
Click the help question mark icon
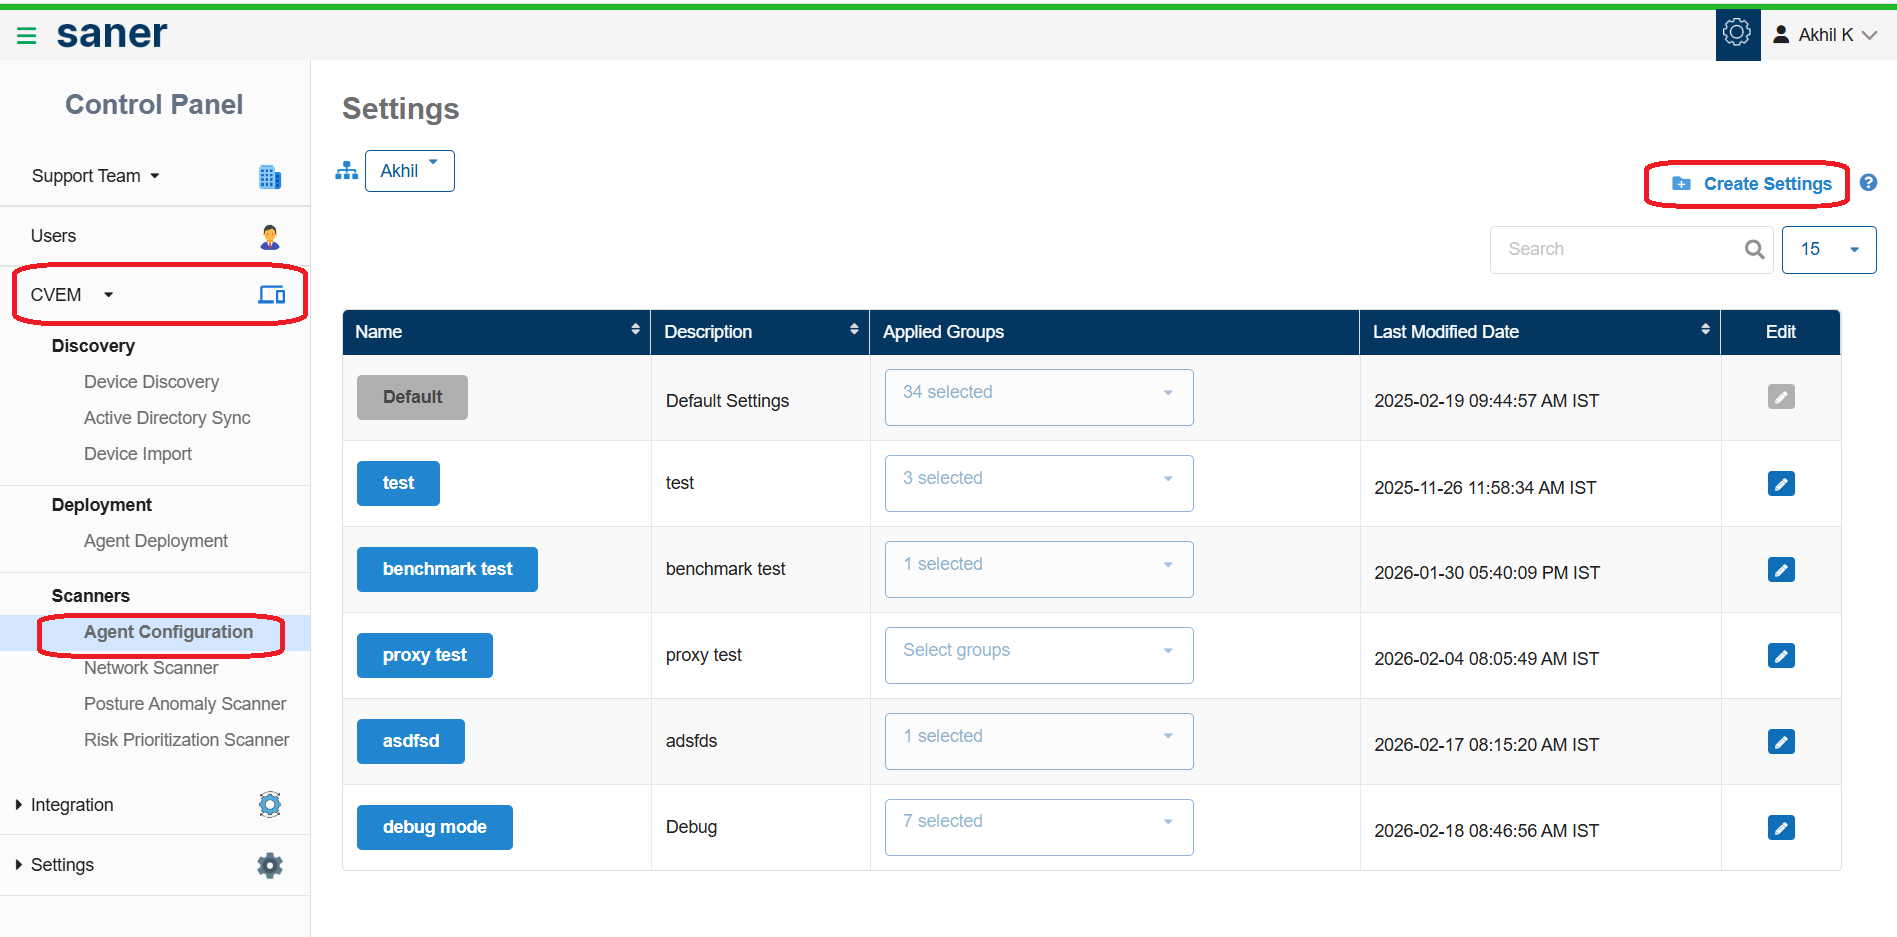(x=1868, y=183)
